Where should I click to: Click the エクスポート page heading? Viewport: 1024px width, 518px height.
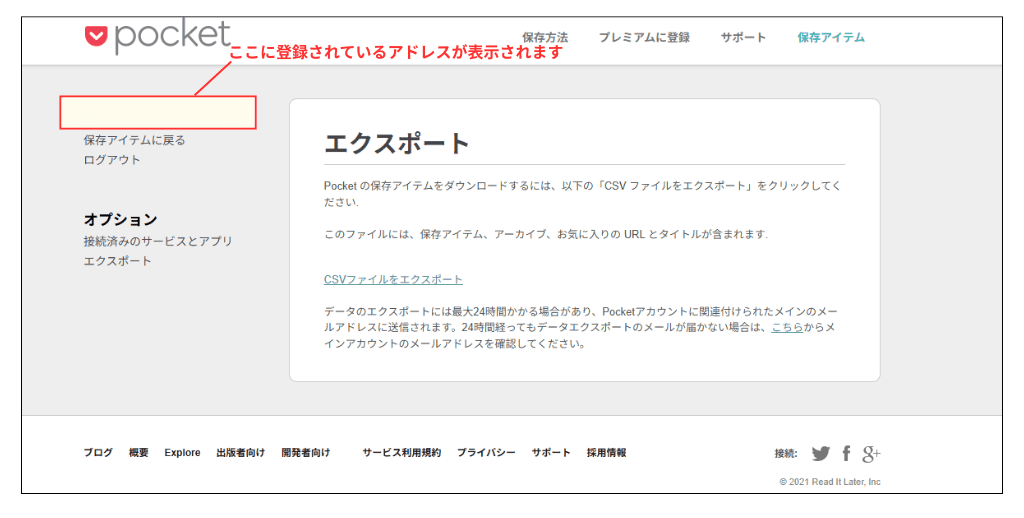pos(396,143)
